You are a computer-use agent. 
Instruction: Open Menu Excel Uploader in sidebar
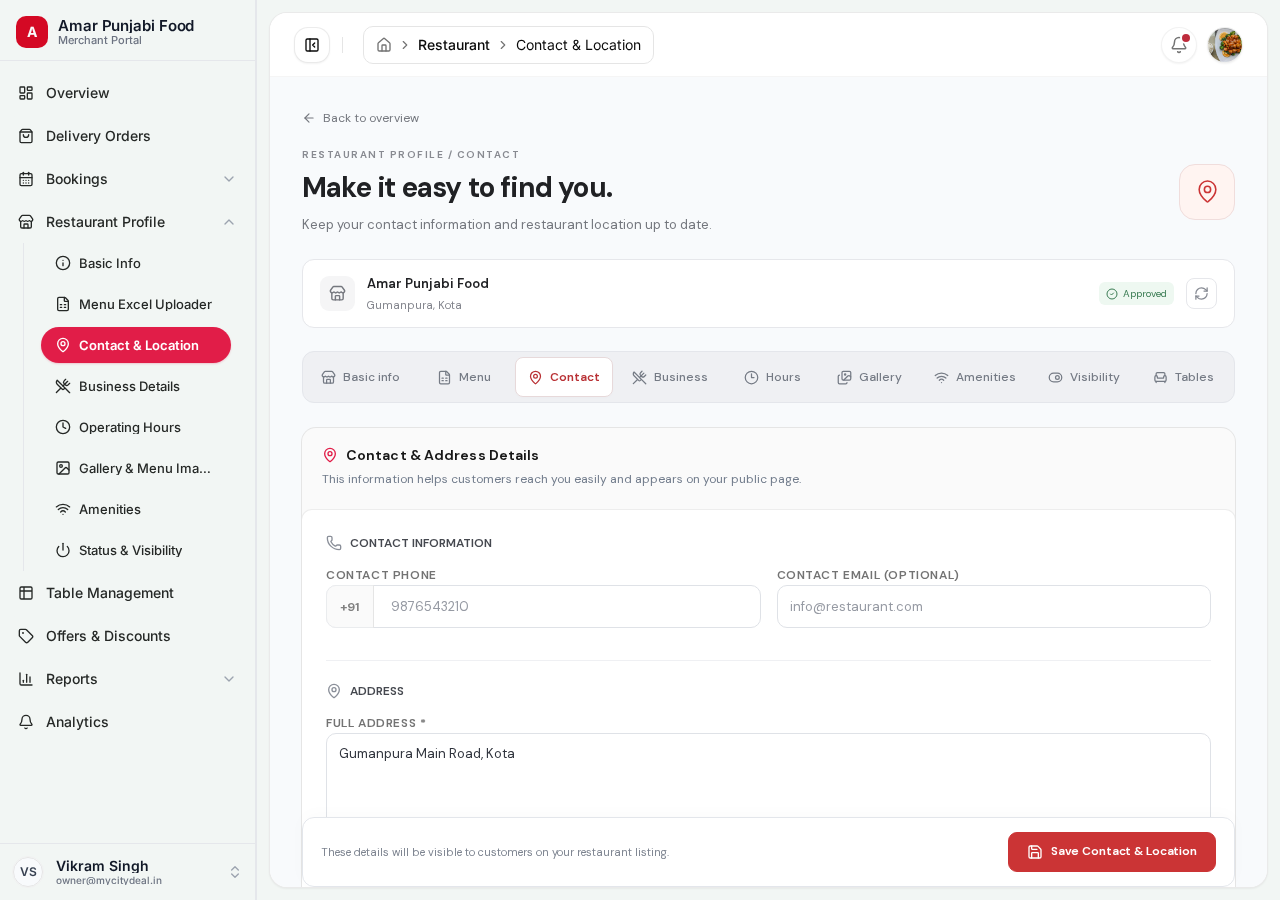(136, 304)
